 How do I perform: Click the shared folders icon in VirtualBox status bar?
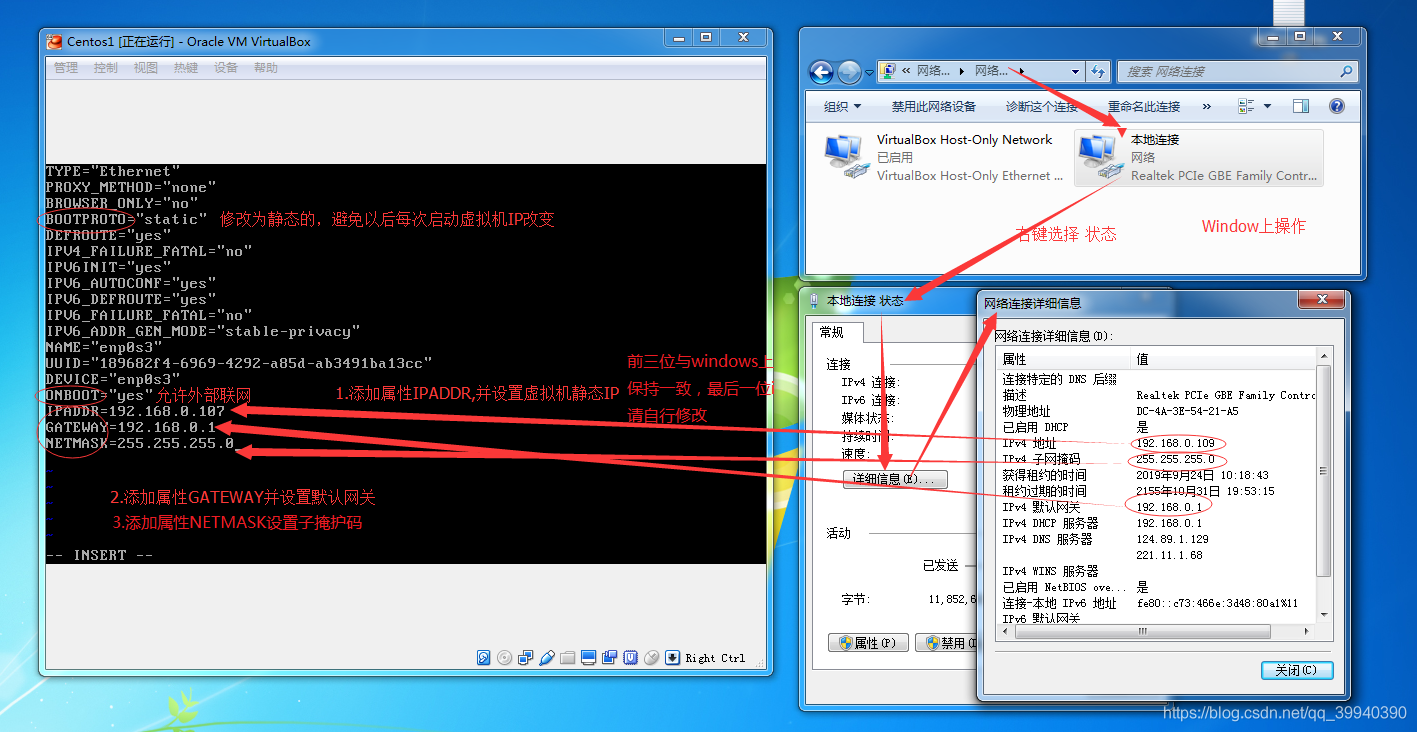pos(567,657)
